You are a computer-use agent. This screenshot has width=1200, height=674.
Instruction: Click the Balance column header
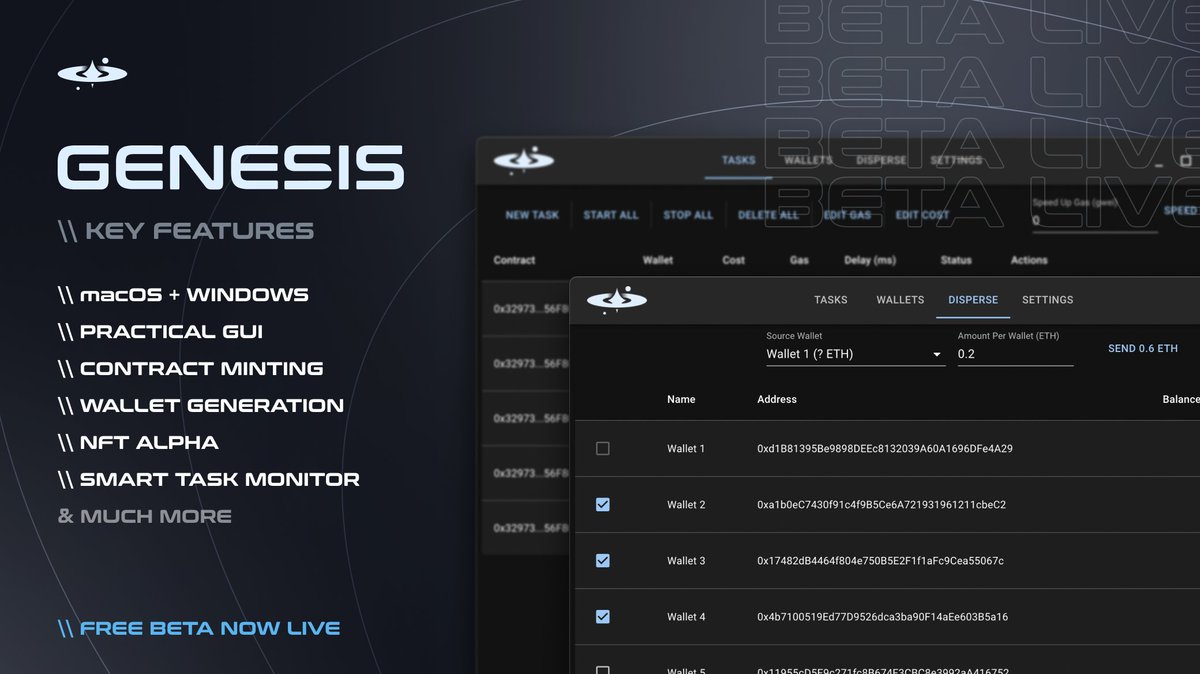tap(1181, 399)
